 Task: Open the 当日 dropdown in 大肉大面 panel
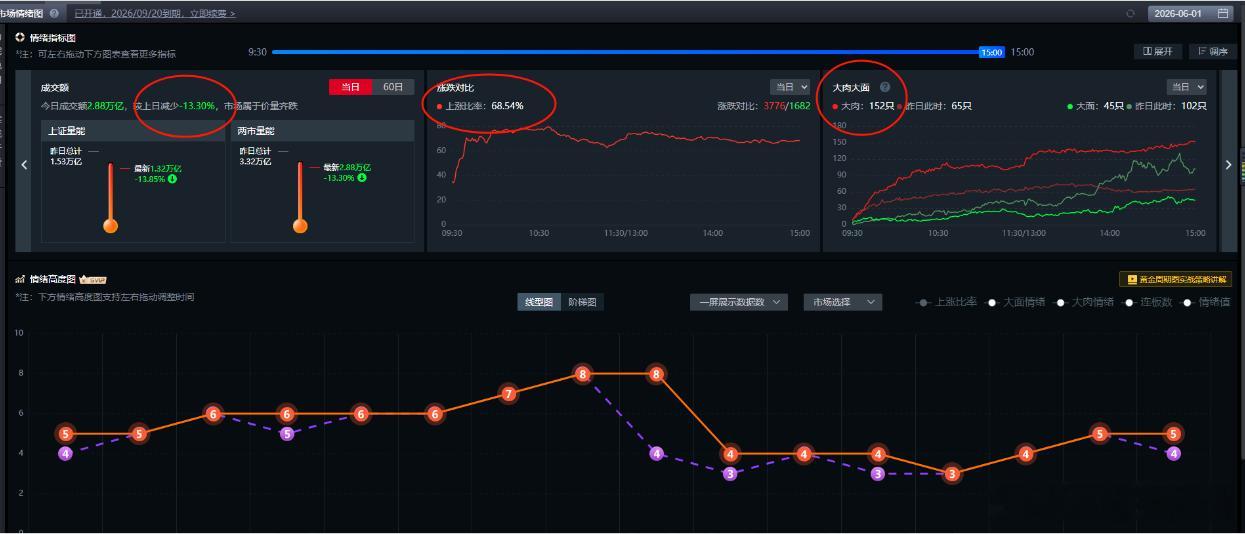(1187, 87)
